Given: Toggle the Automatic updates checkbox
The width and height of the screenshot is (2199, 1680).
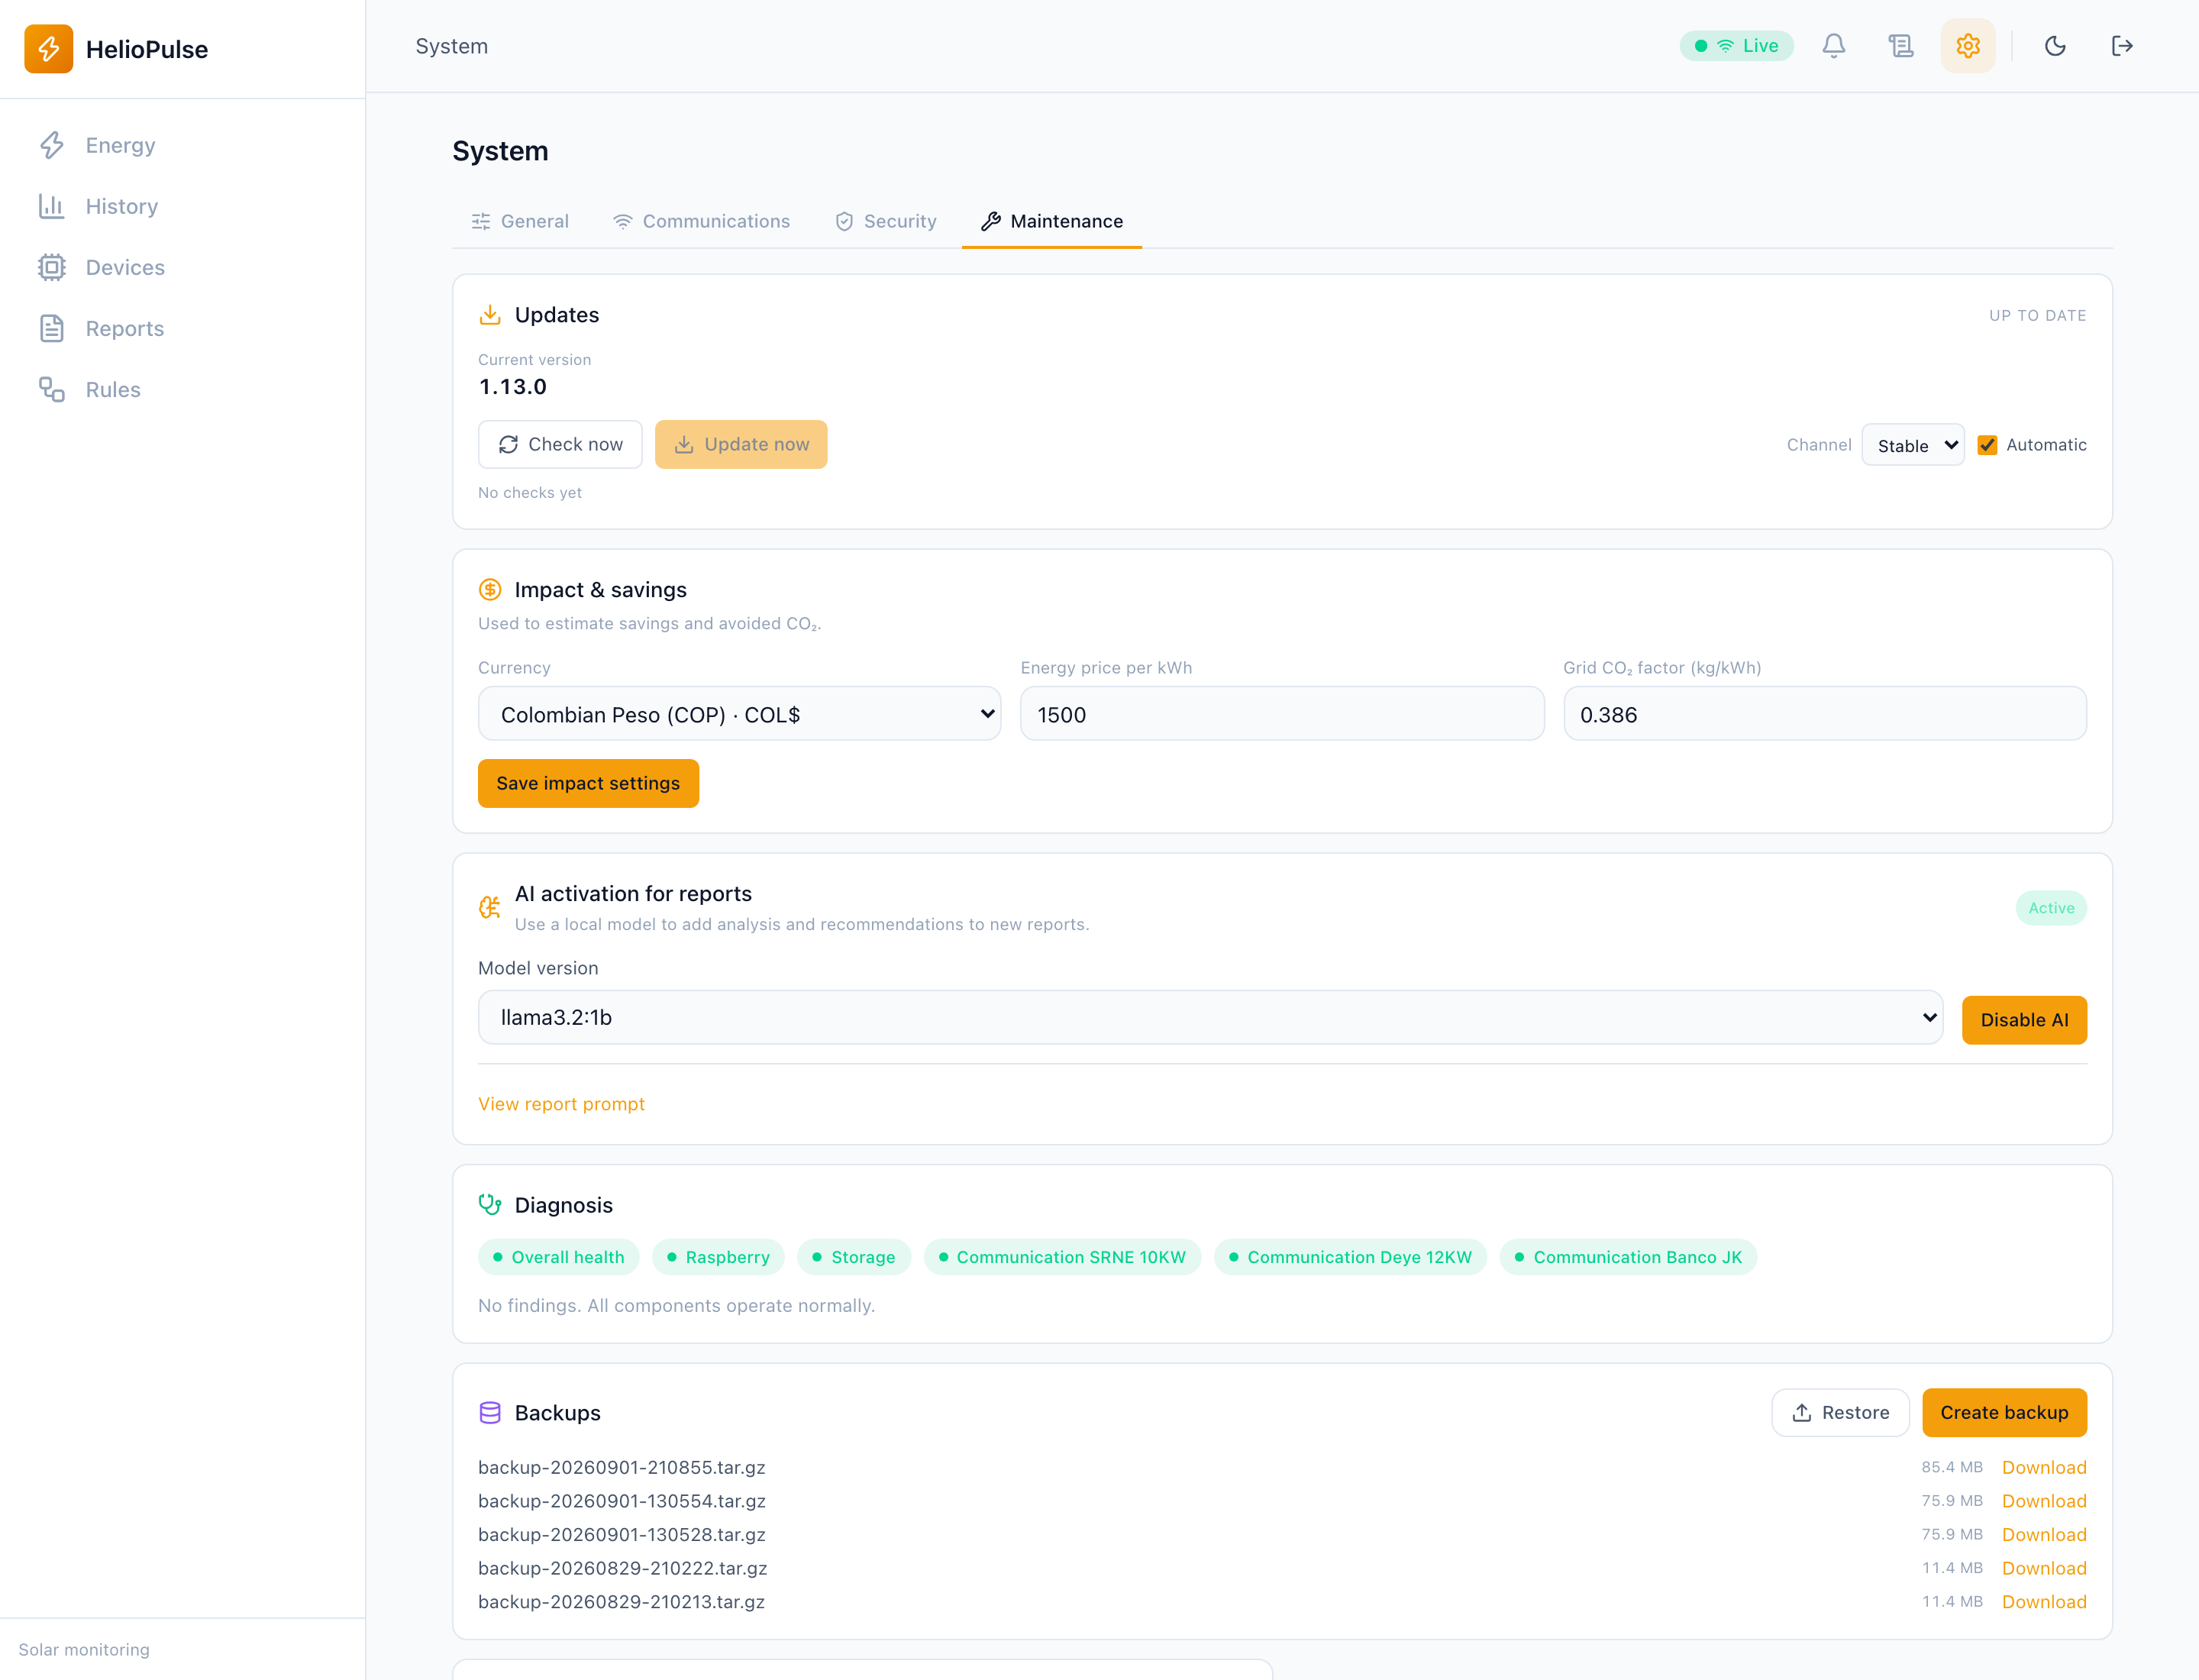Looking at the screenshot, I should (1987, 445).
